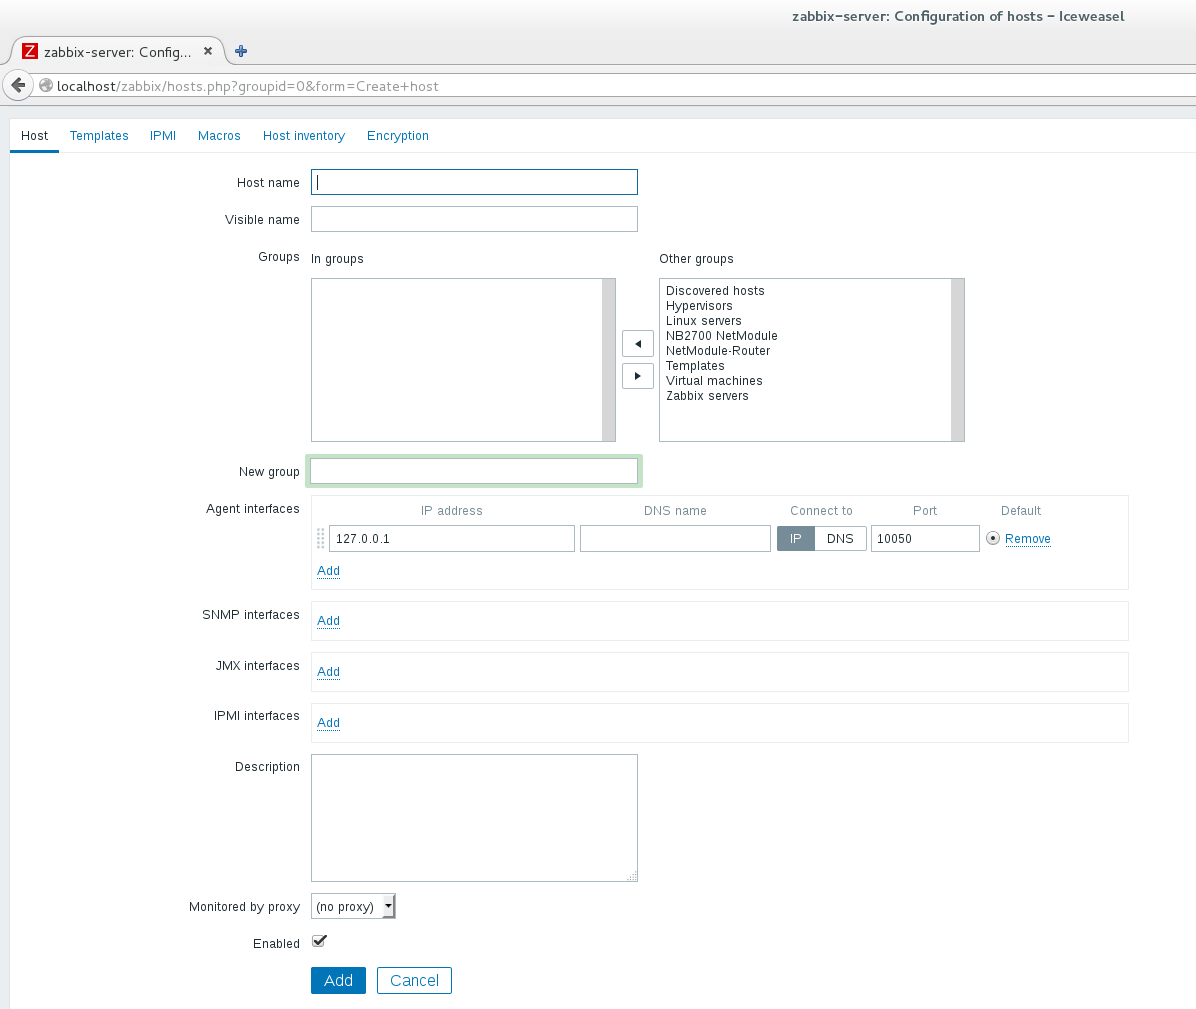Grab the Description resize grip

click(x=632, y=876)
